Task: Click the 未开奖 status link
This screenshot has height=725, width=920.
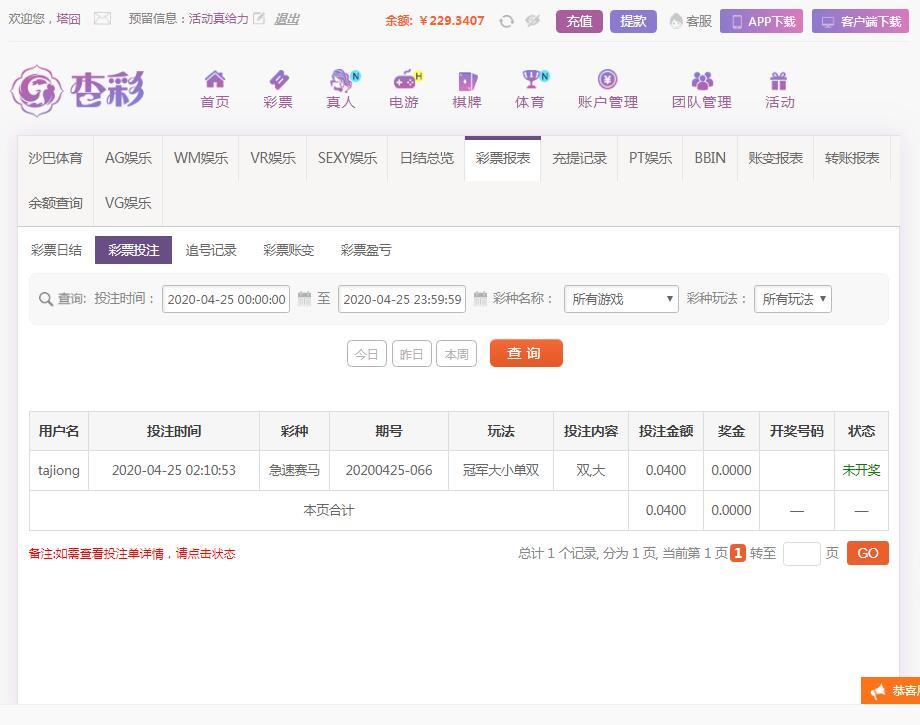Action: 861,470
